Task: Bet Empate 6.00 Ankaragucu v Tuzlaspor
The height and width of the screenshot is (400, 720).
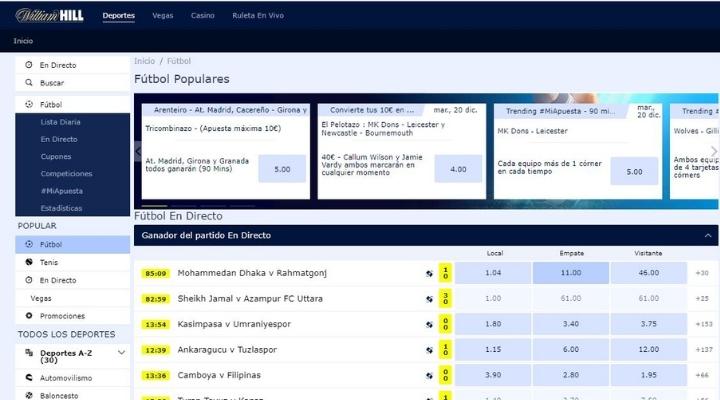Action: [571, 349]
